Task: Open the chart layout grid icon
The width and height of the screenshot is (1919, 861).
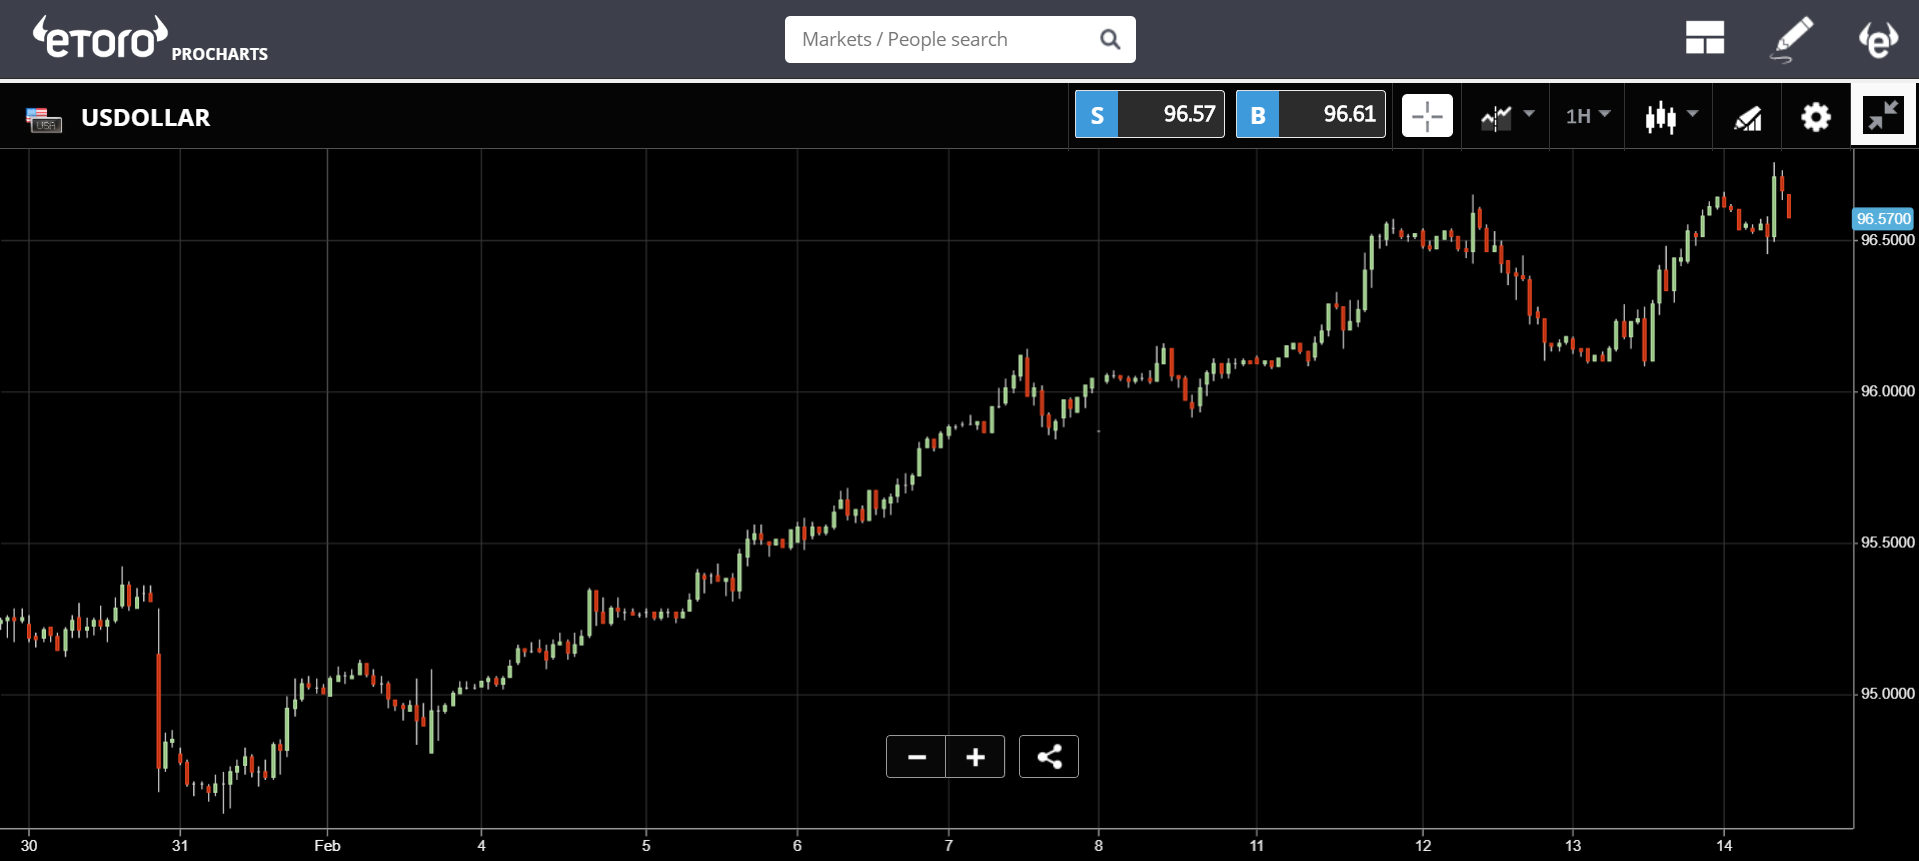Action: click(x=1704, y=38)
